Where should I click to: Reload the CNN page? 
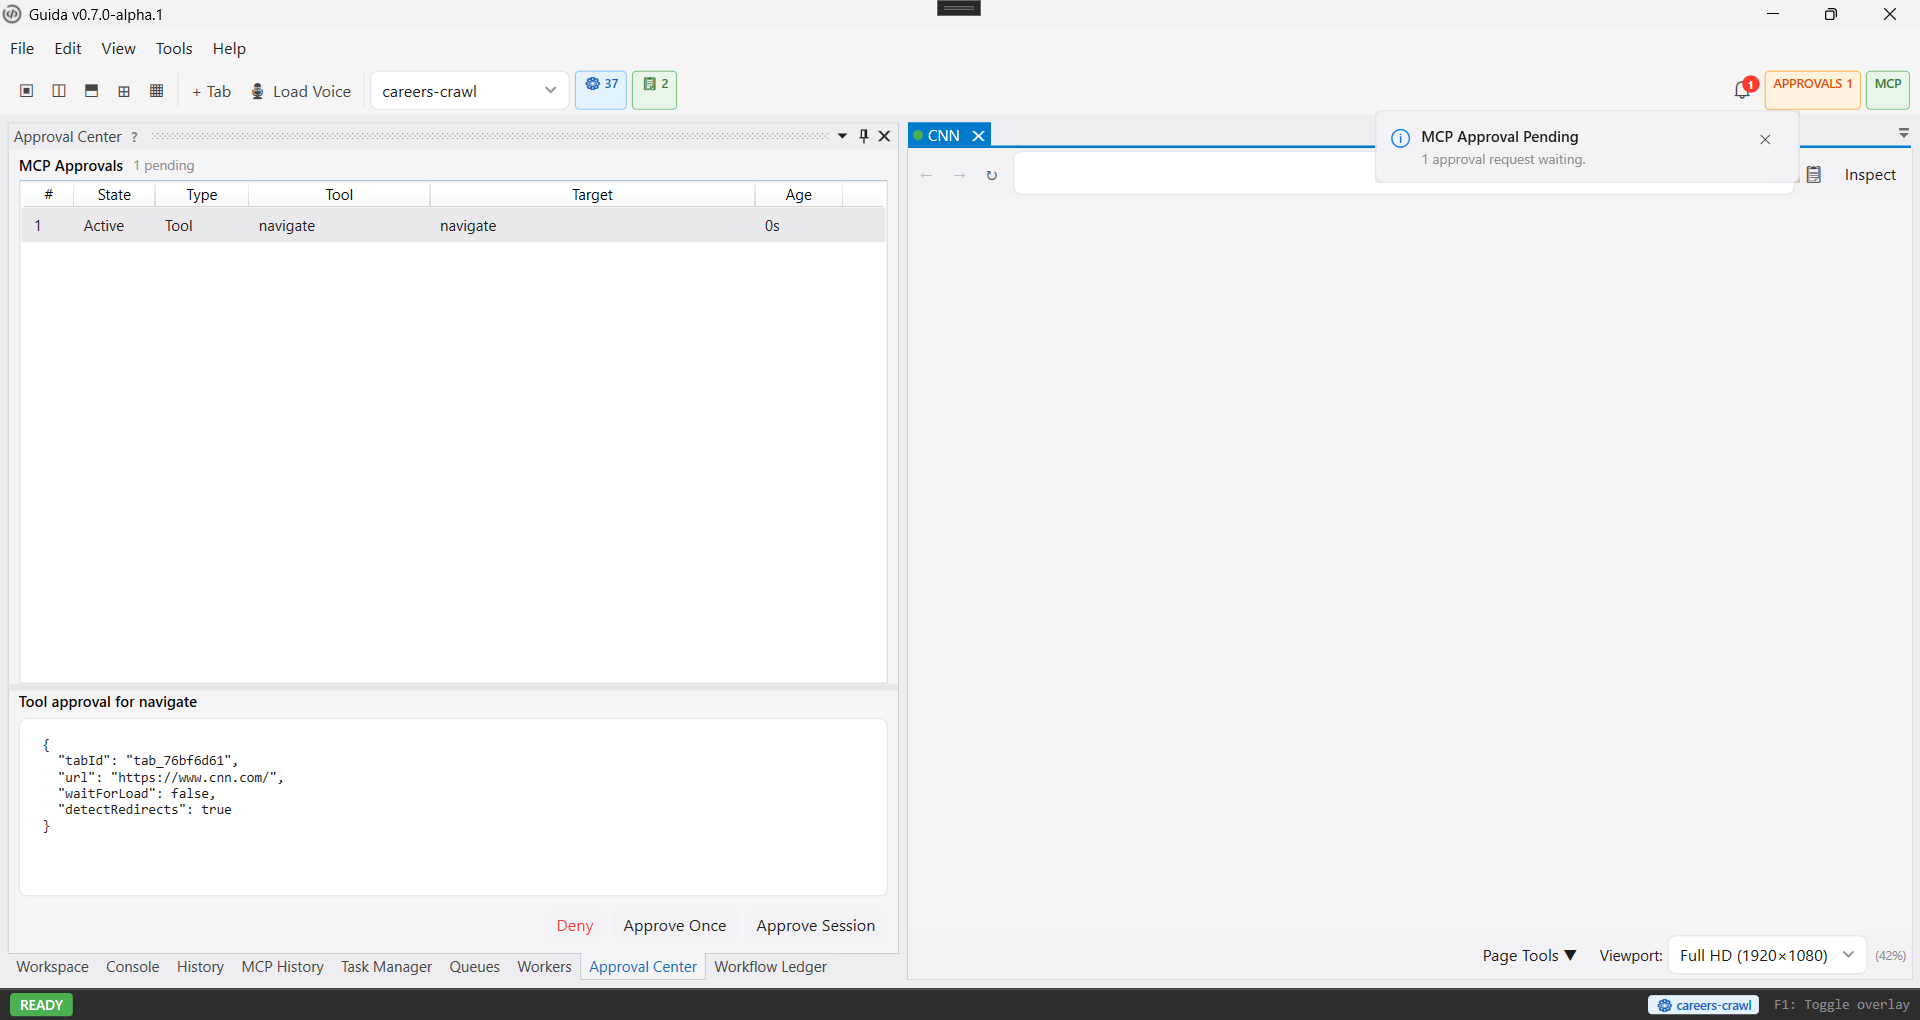click(992, 175)
